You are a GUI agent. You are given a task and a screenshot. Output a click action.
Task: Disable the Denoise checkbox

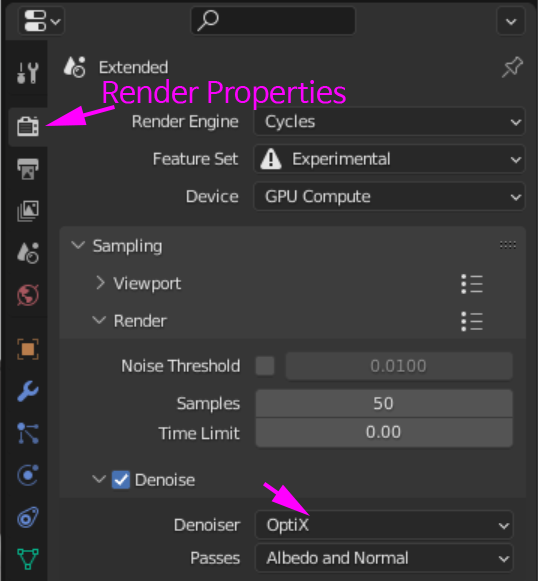pyautogui.click(x=121, y=480)
